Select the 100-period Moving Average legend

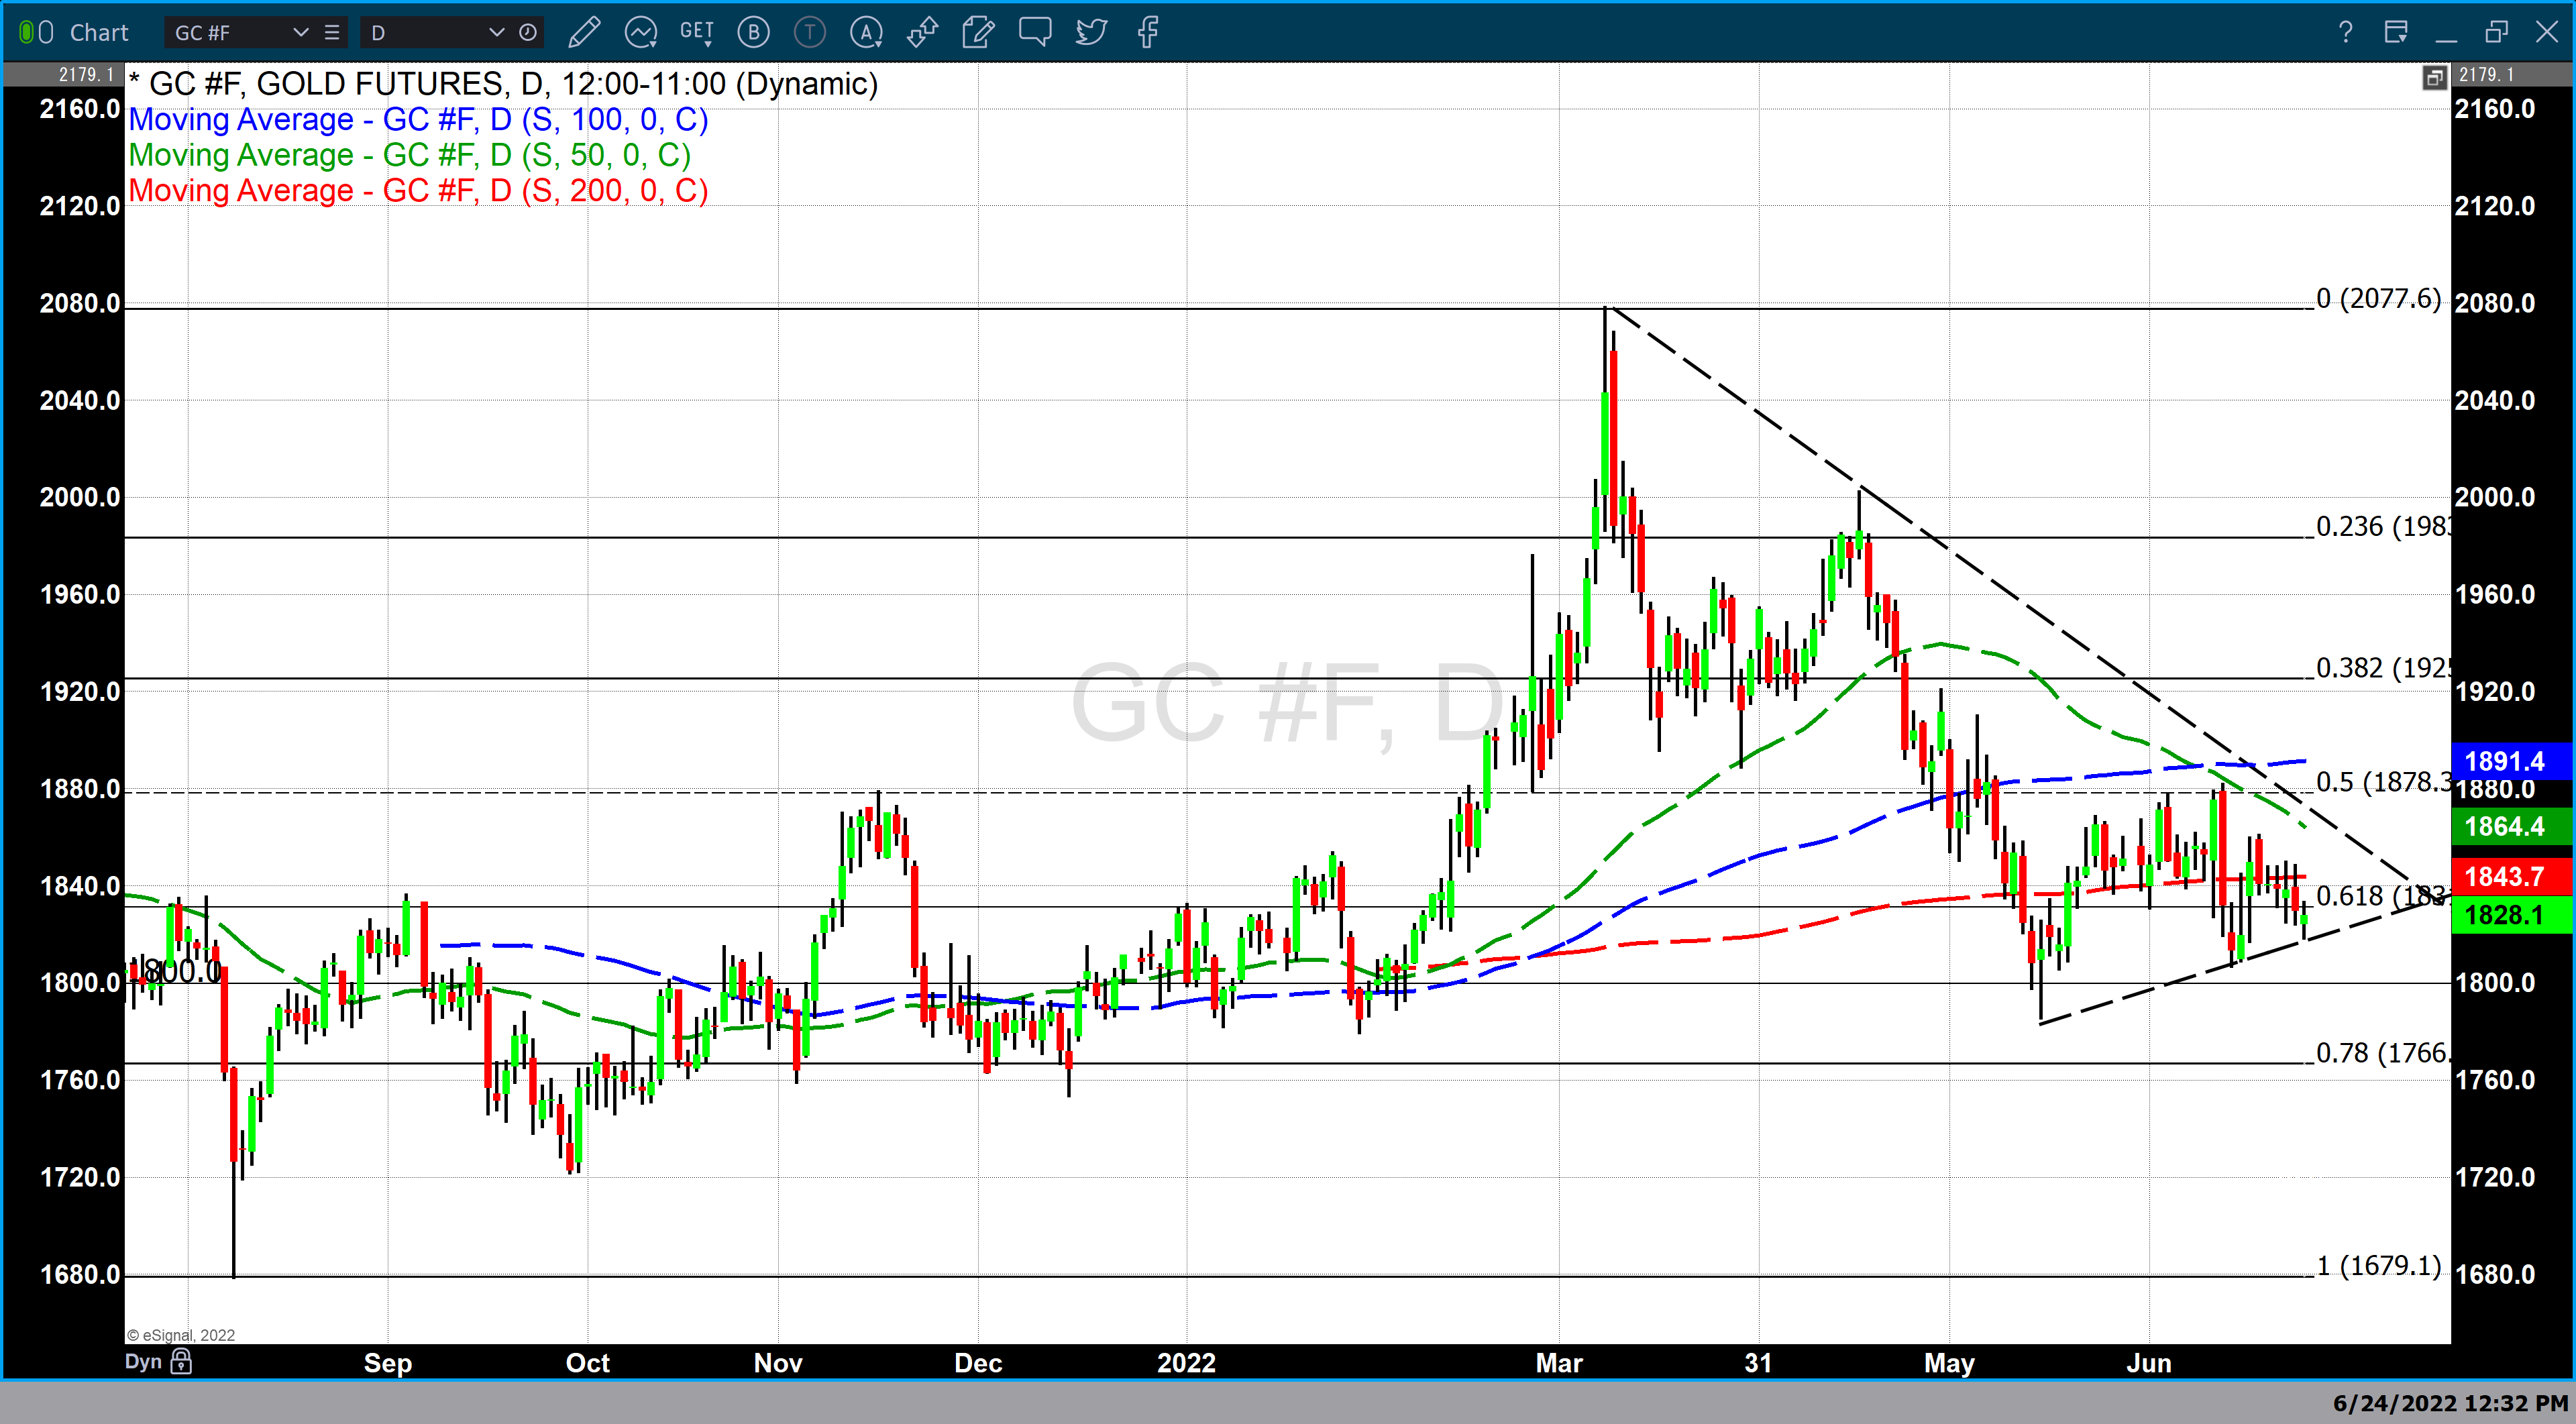pyautogui.click(x=418, y=120)
